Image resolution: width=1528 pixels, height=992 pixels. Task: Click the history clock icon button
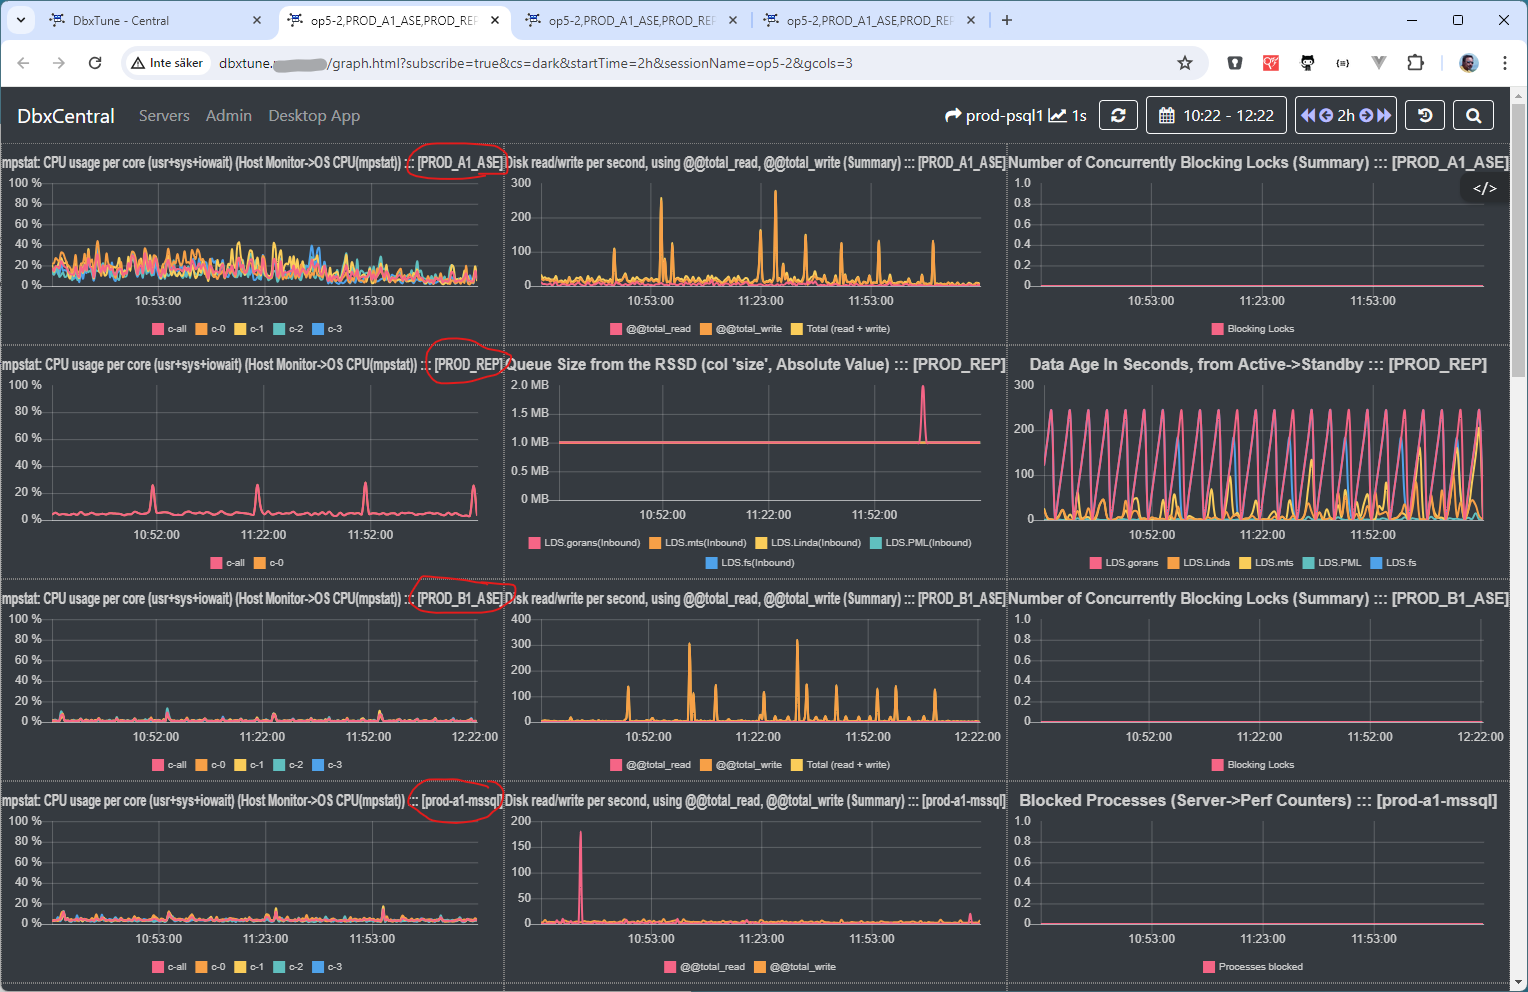1425,116
